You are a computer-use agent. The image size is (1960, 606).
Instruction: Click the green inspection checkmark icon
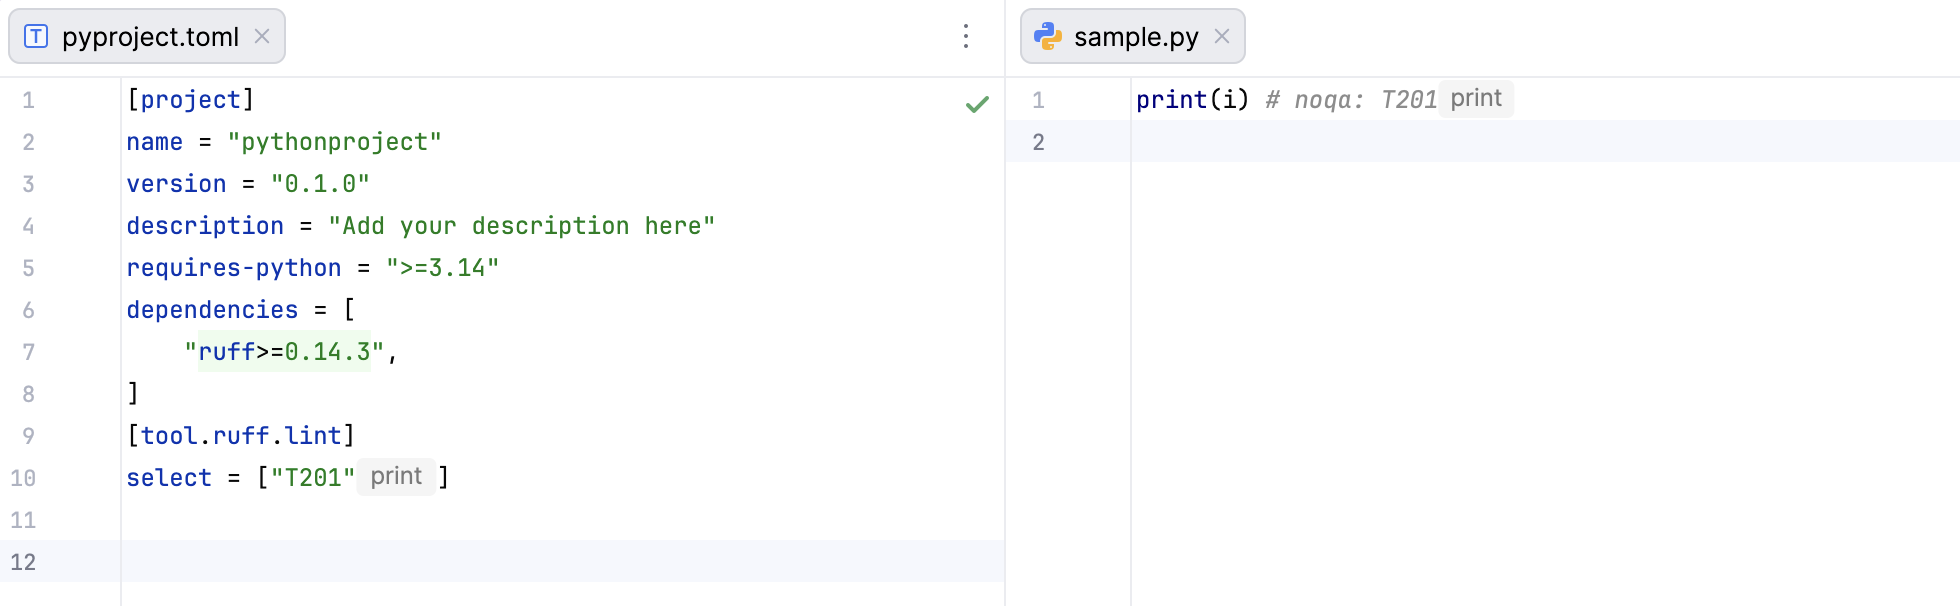[977, 104]
